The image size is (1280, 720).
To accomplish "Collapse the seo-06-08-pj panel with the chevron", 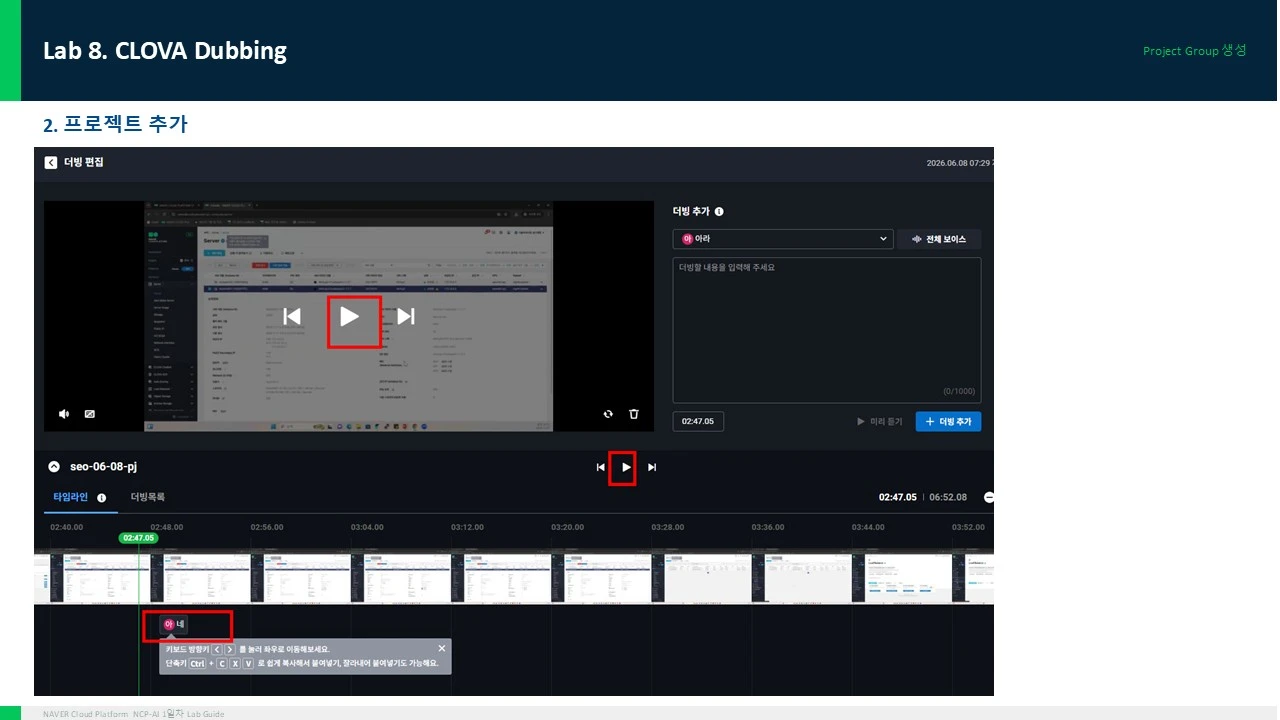I will tap(54, 467).
